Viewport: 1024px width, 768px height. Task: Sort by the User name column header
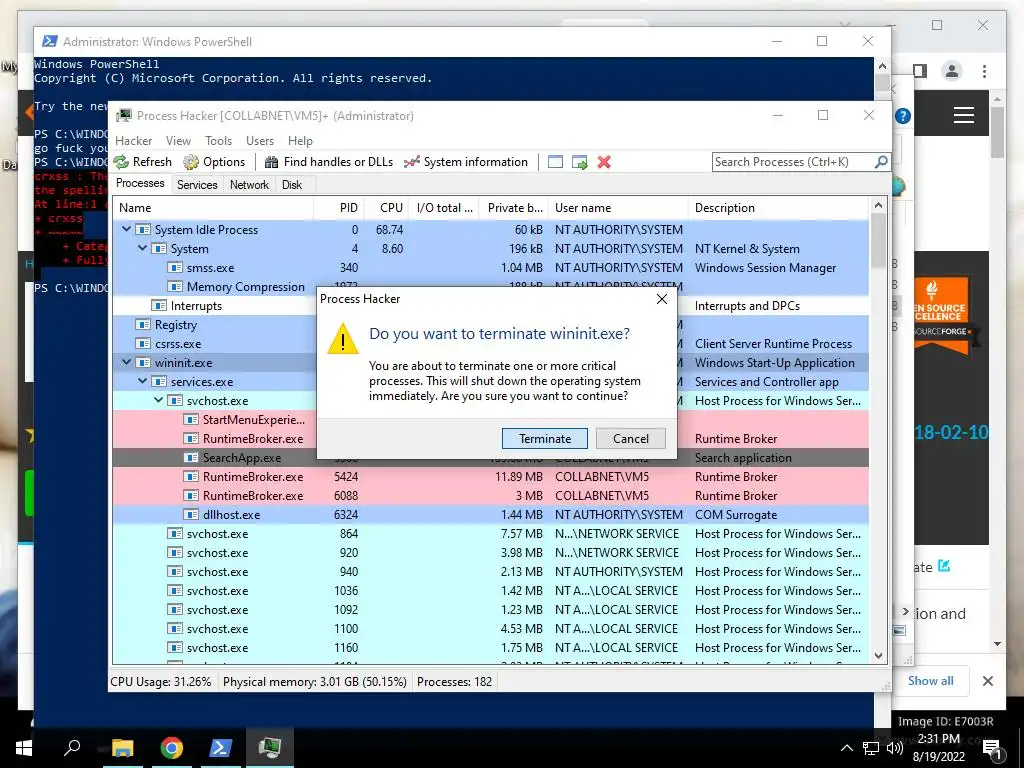pyautogui.click(x=618, y=208)
